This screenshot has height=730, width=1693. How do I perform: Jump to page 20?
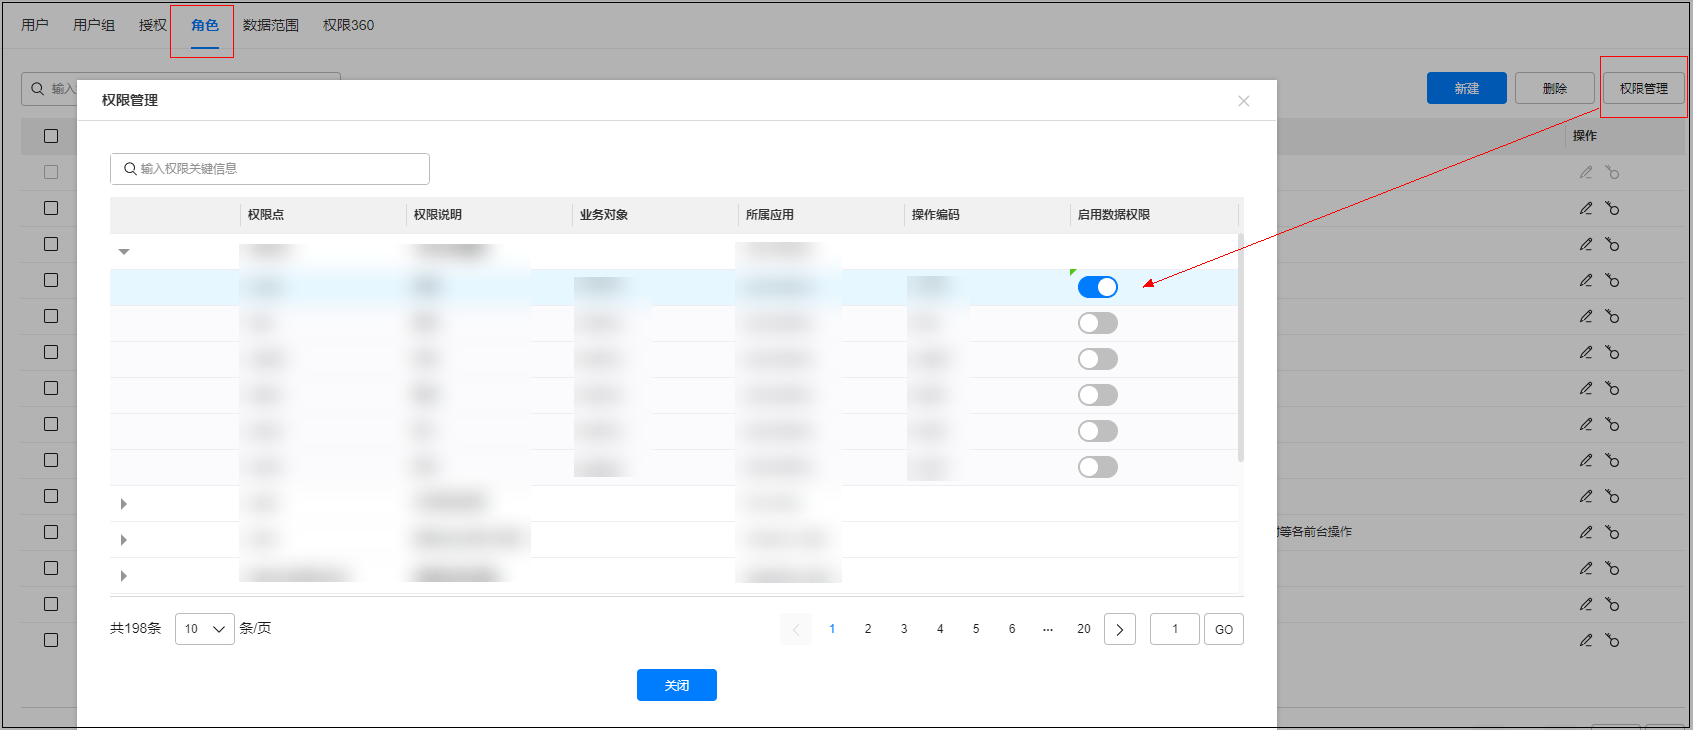tap(1084, 629)
